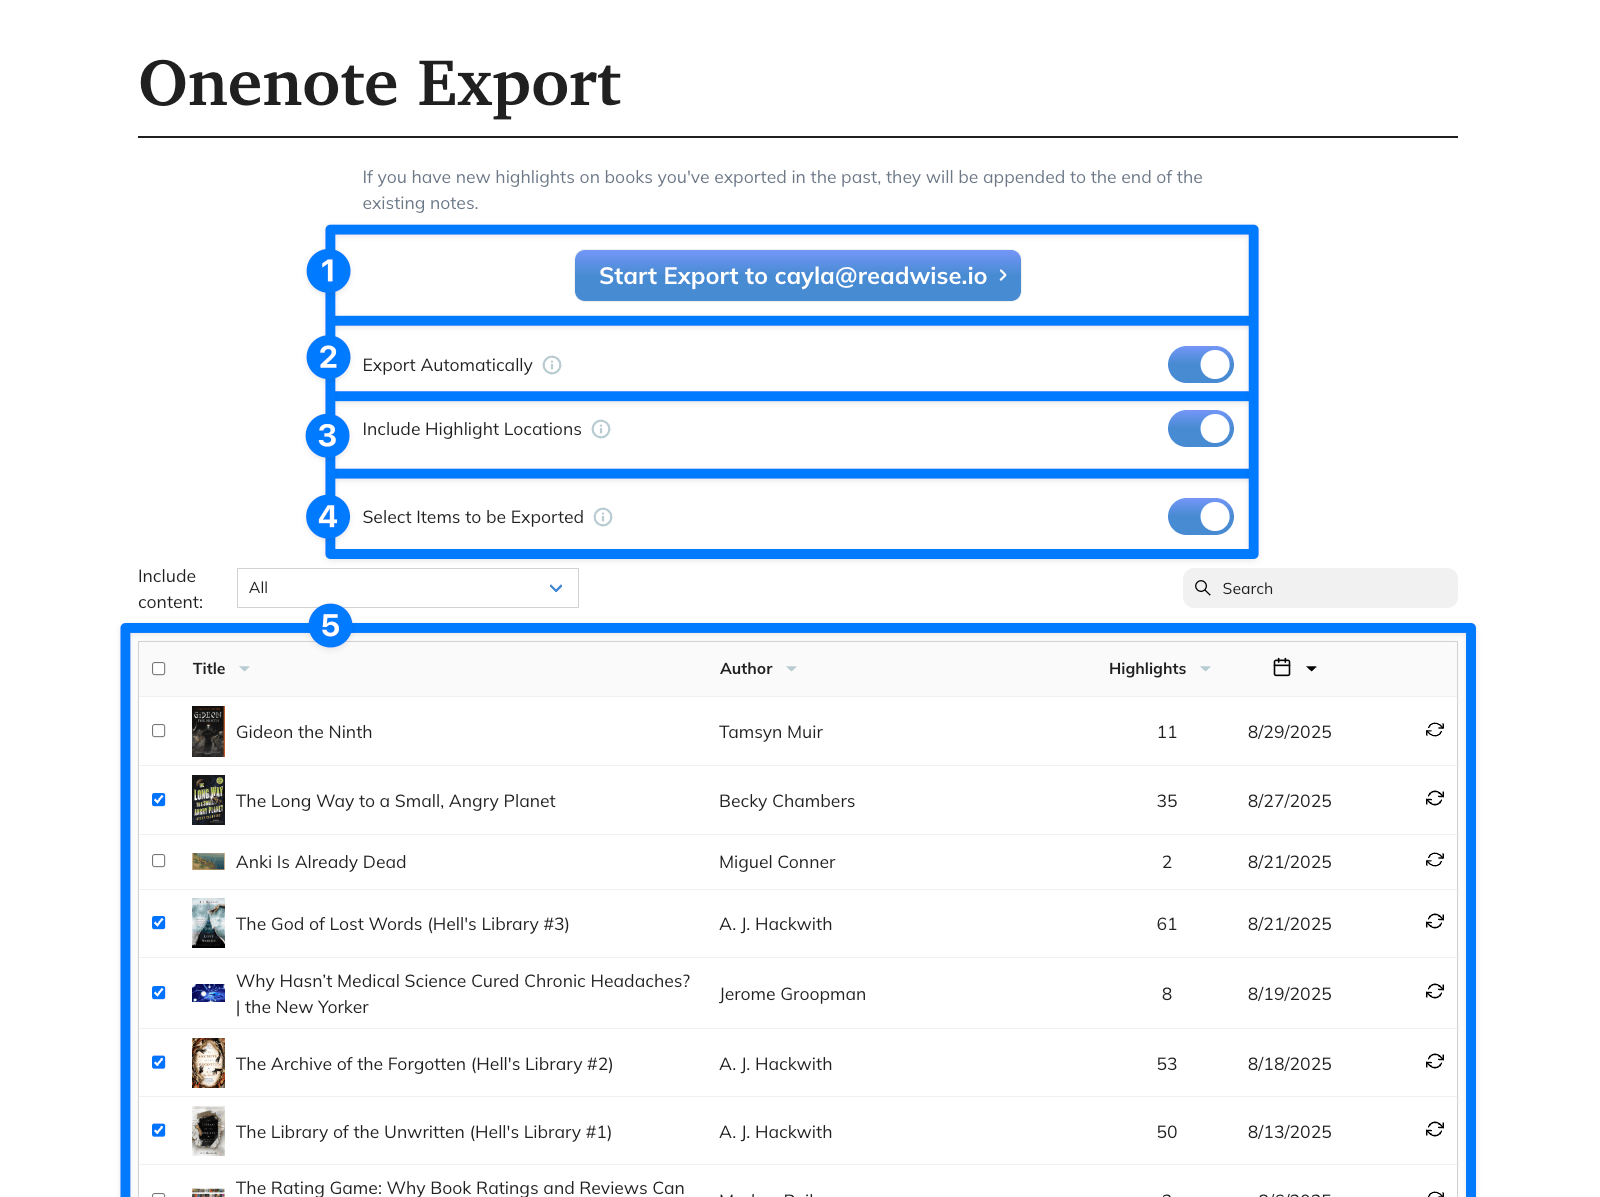1600x1197 pixels.
Task: Uncheck The Long Way to a Small, Angry Planet
Action: (159, 800)
